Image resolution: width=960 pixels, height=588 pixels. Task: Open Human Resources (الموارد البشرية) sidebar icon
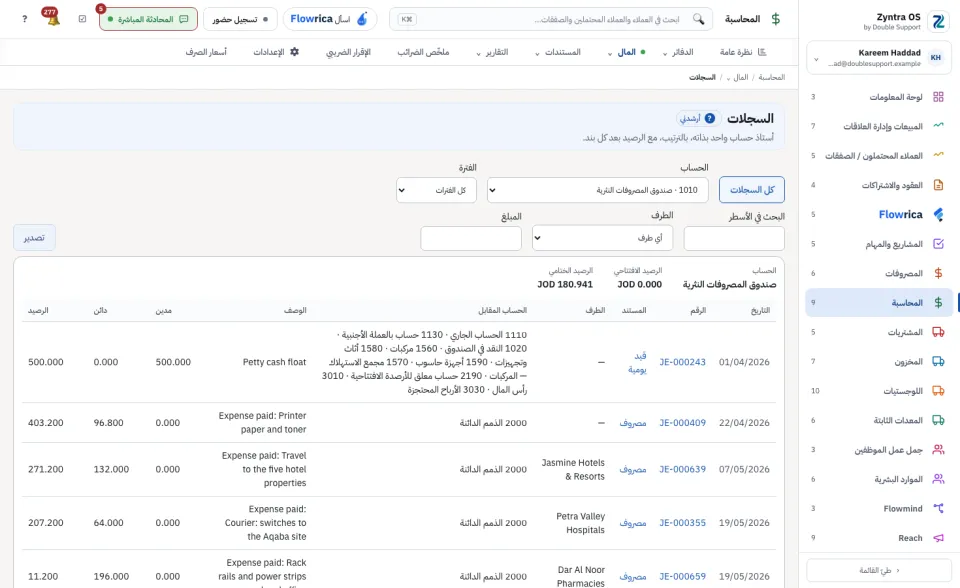click(938, 479)
